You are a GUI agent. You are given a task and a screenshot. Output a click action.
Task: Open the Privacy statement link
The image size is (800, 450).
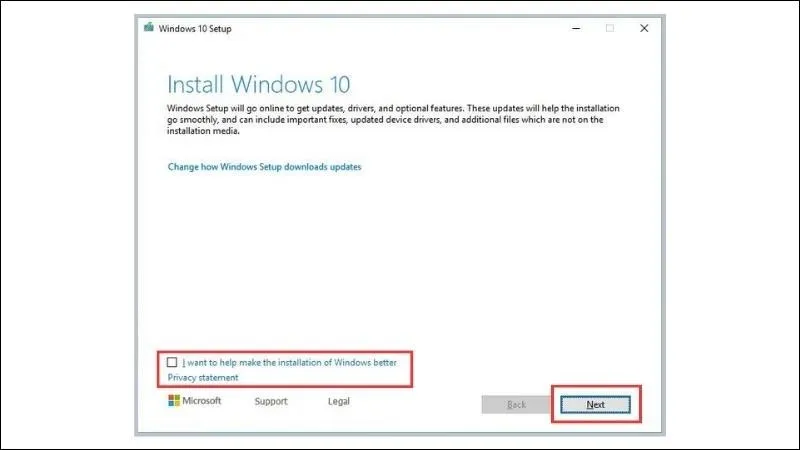click(x=203, y=378)
